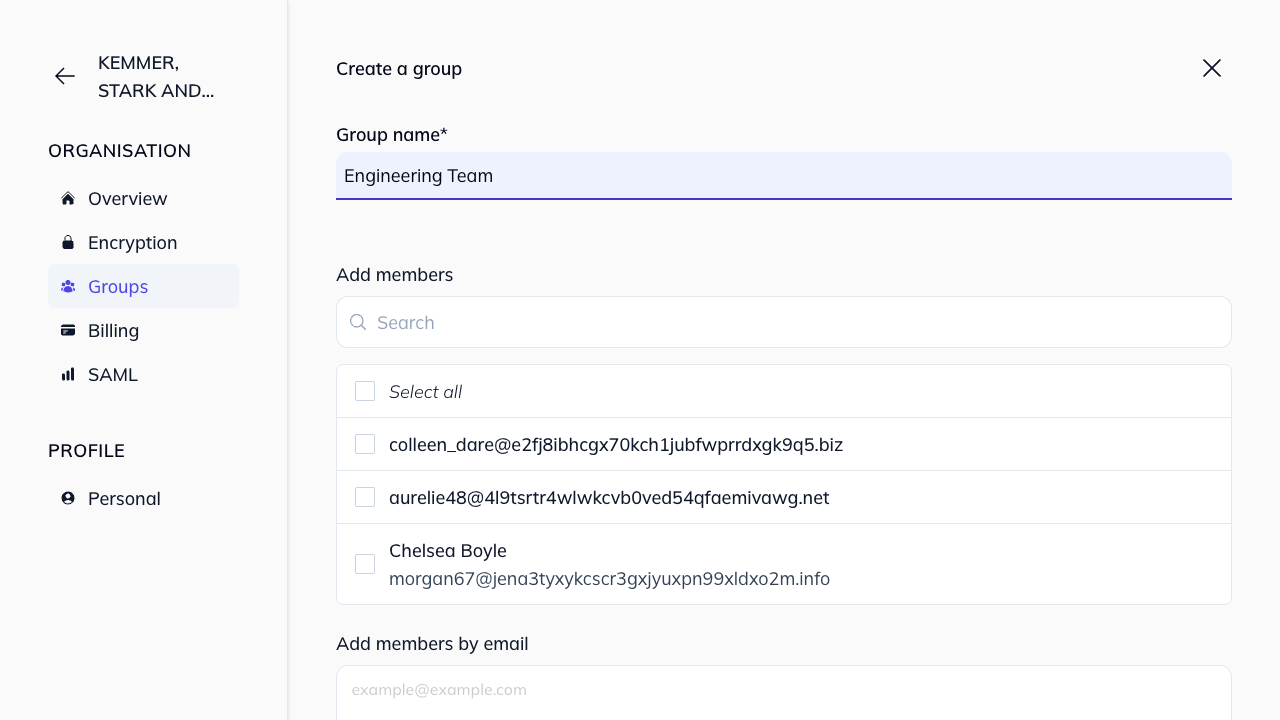Select the Overview home icon
The width and height of the screenshot is (1280, 720).
click(67, 197)
